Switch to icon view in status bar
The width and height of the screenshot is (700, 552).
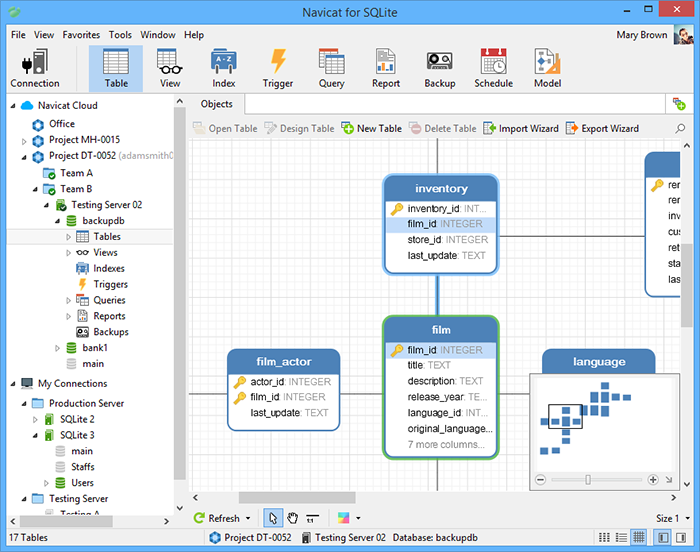coord(604,537)
